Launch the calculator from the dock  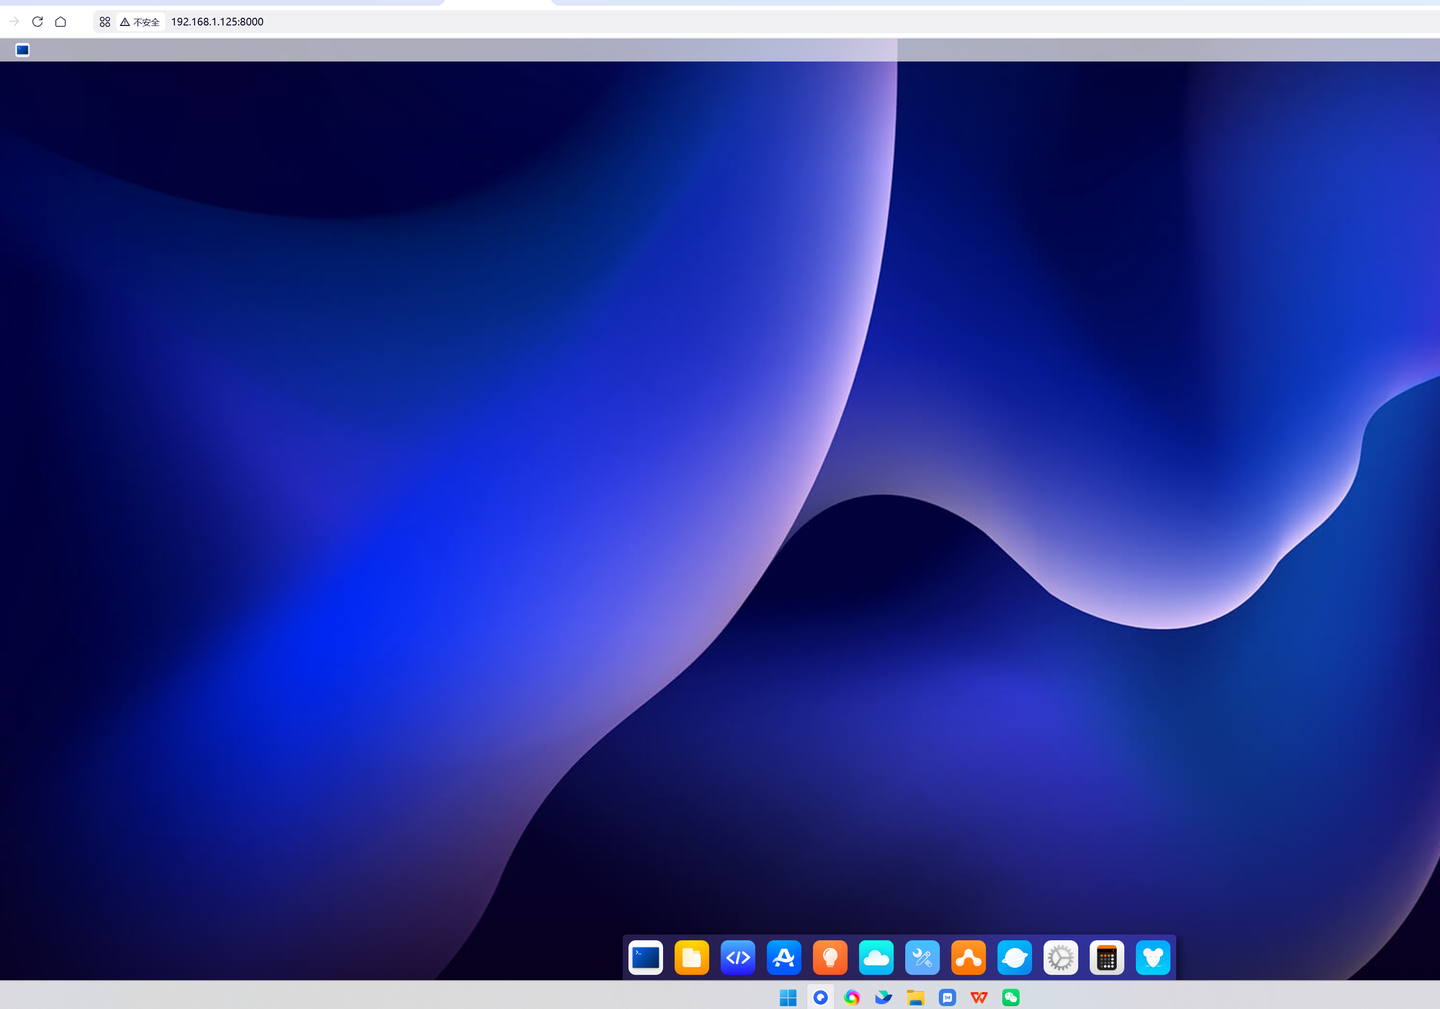[1106, 958]
